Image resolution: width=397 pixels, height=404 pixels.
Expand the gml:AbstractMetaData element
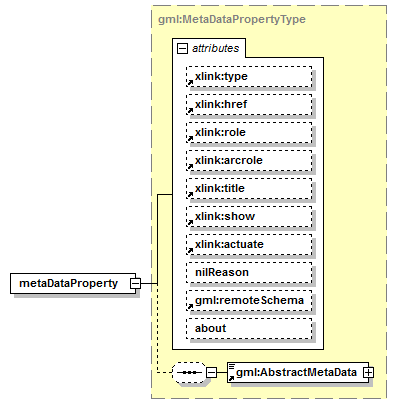(x=368, y=372)
